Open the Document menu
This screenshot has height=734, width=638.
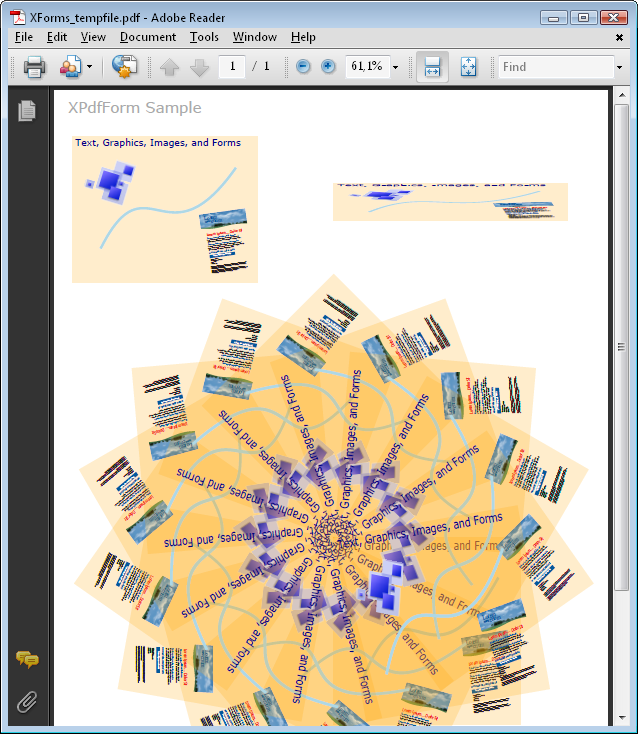pyautogui.click(x=147, y=37)
